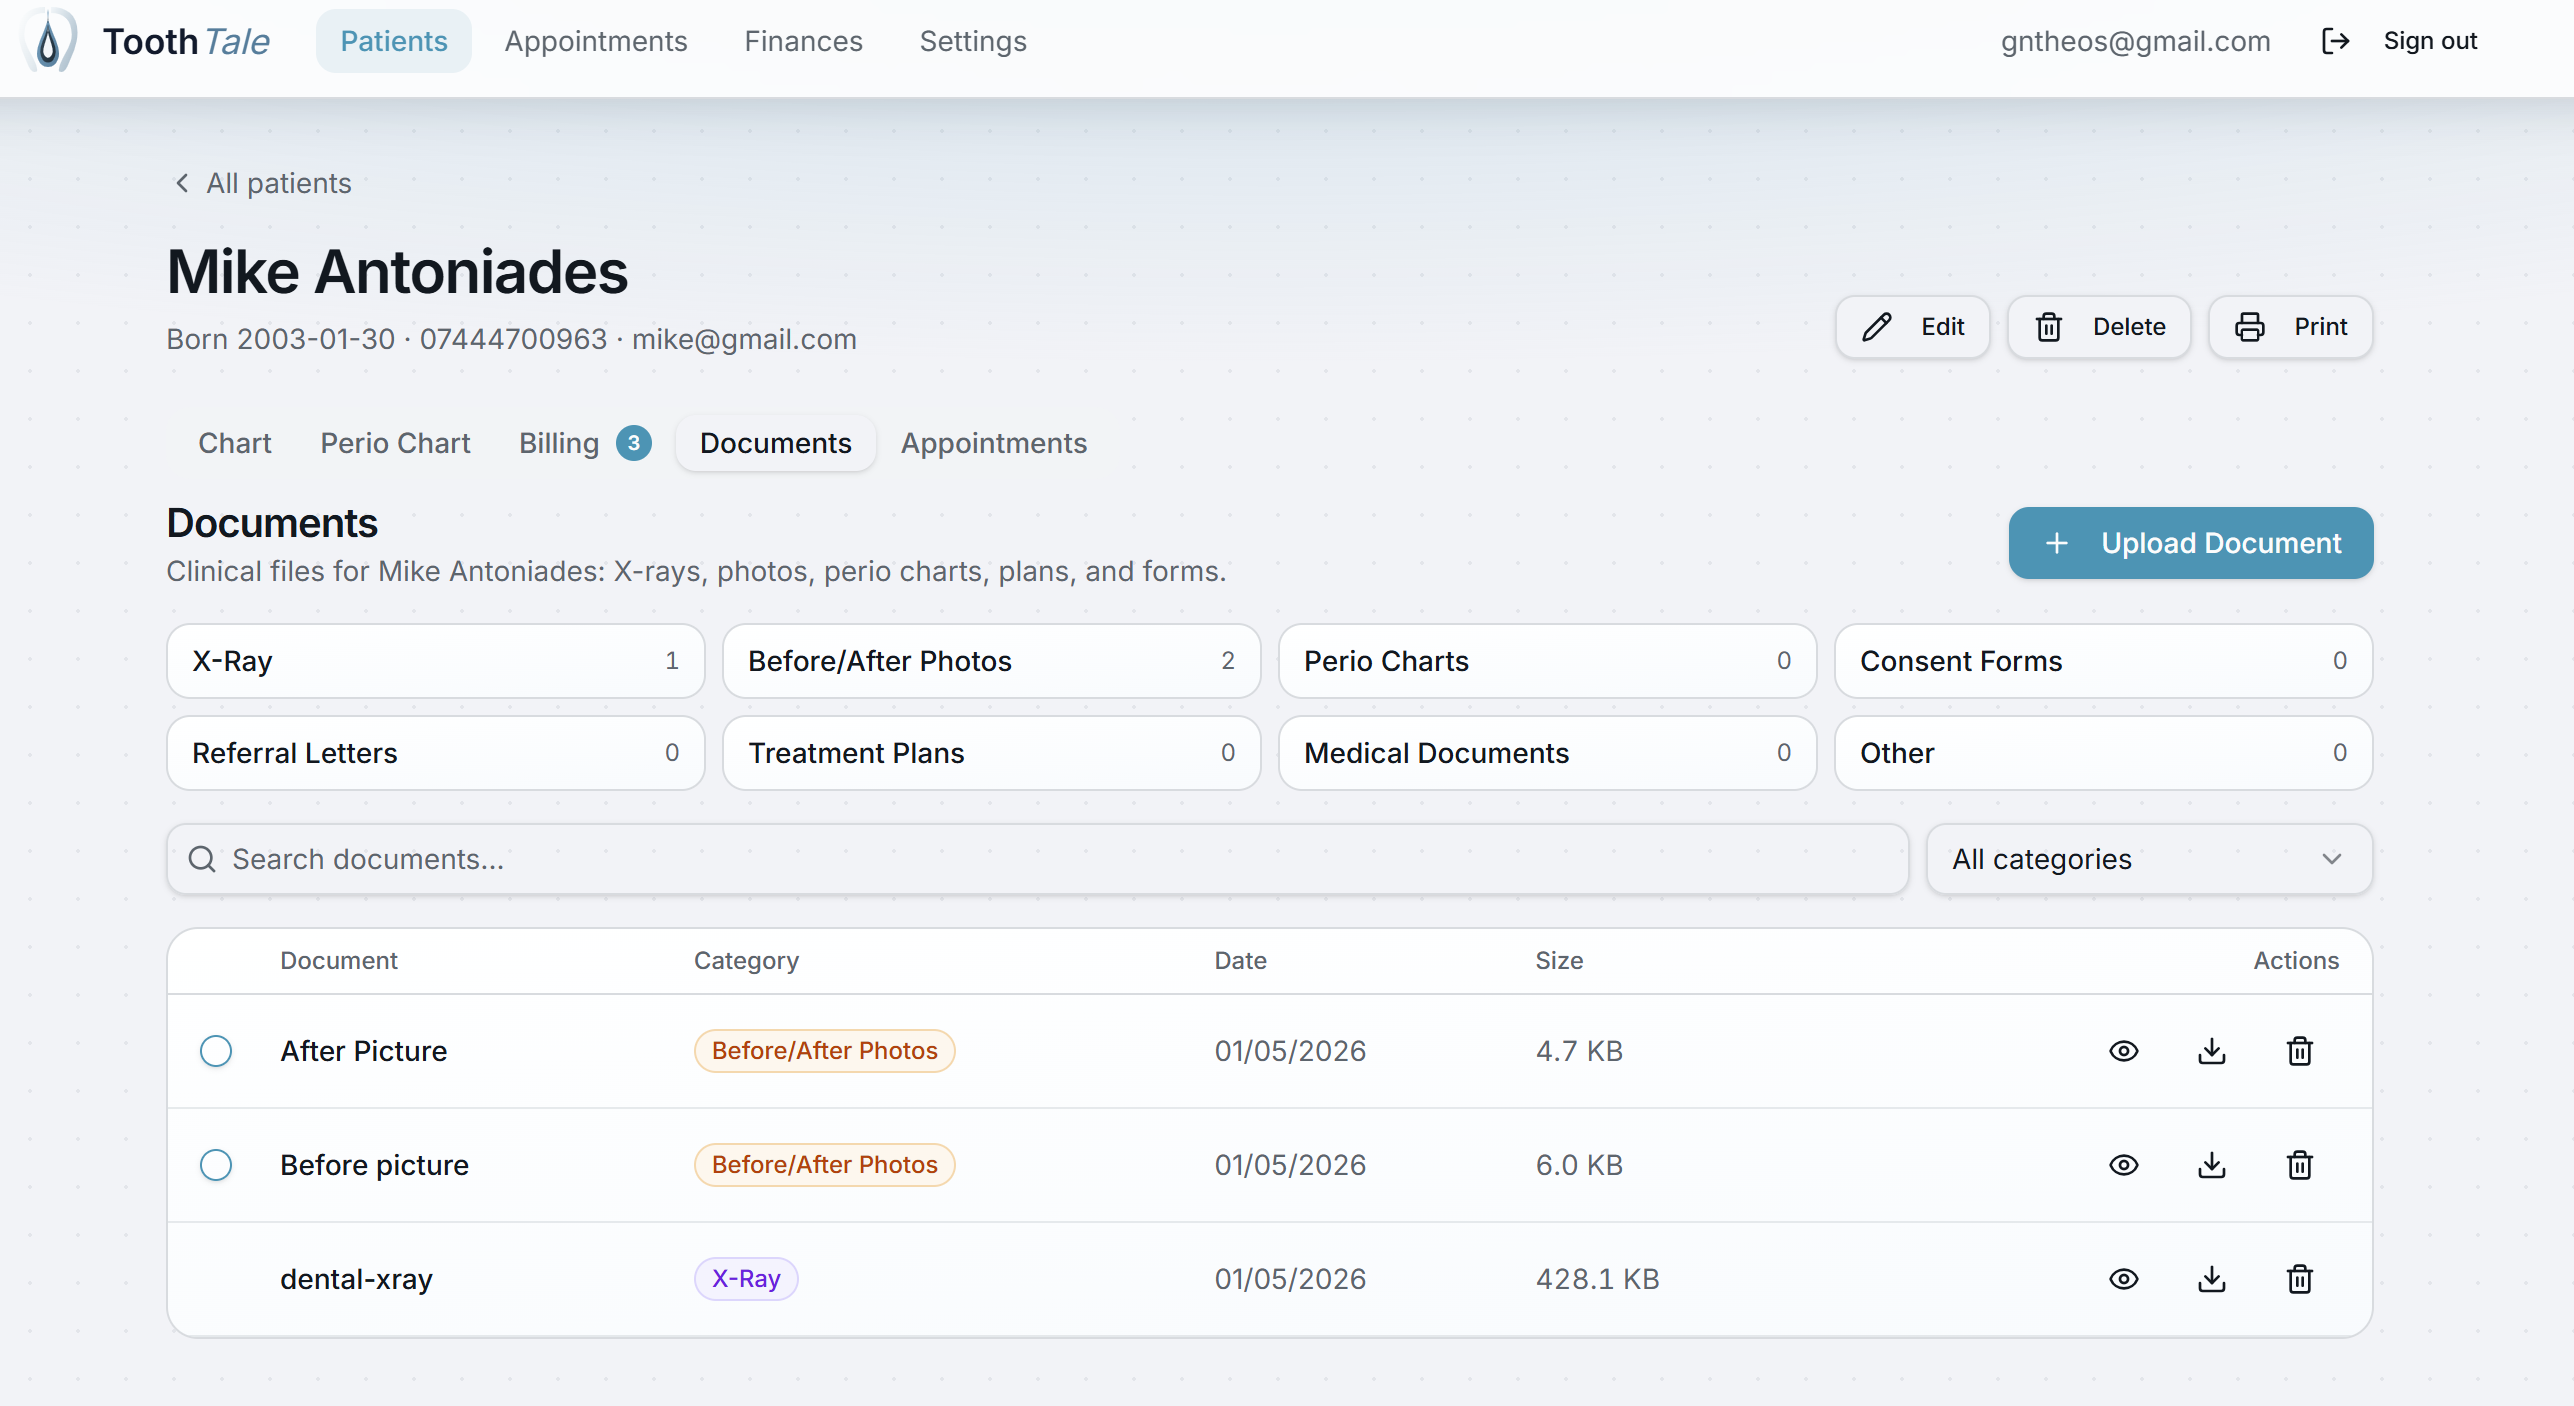2574x1406 pixels.
Task: Go to Appointments in top navigation
Action: point(596,41)
